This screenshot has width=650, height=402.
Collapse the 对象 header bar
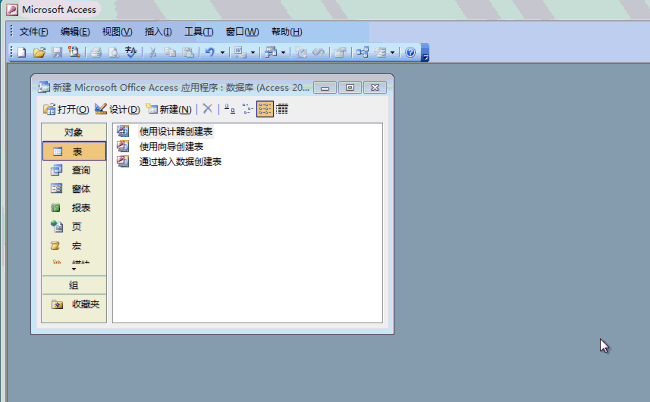pyautogui.click(x=74, y=132)
